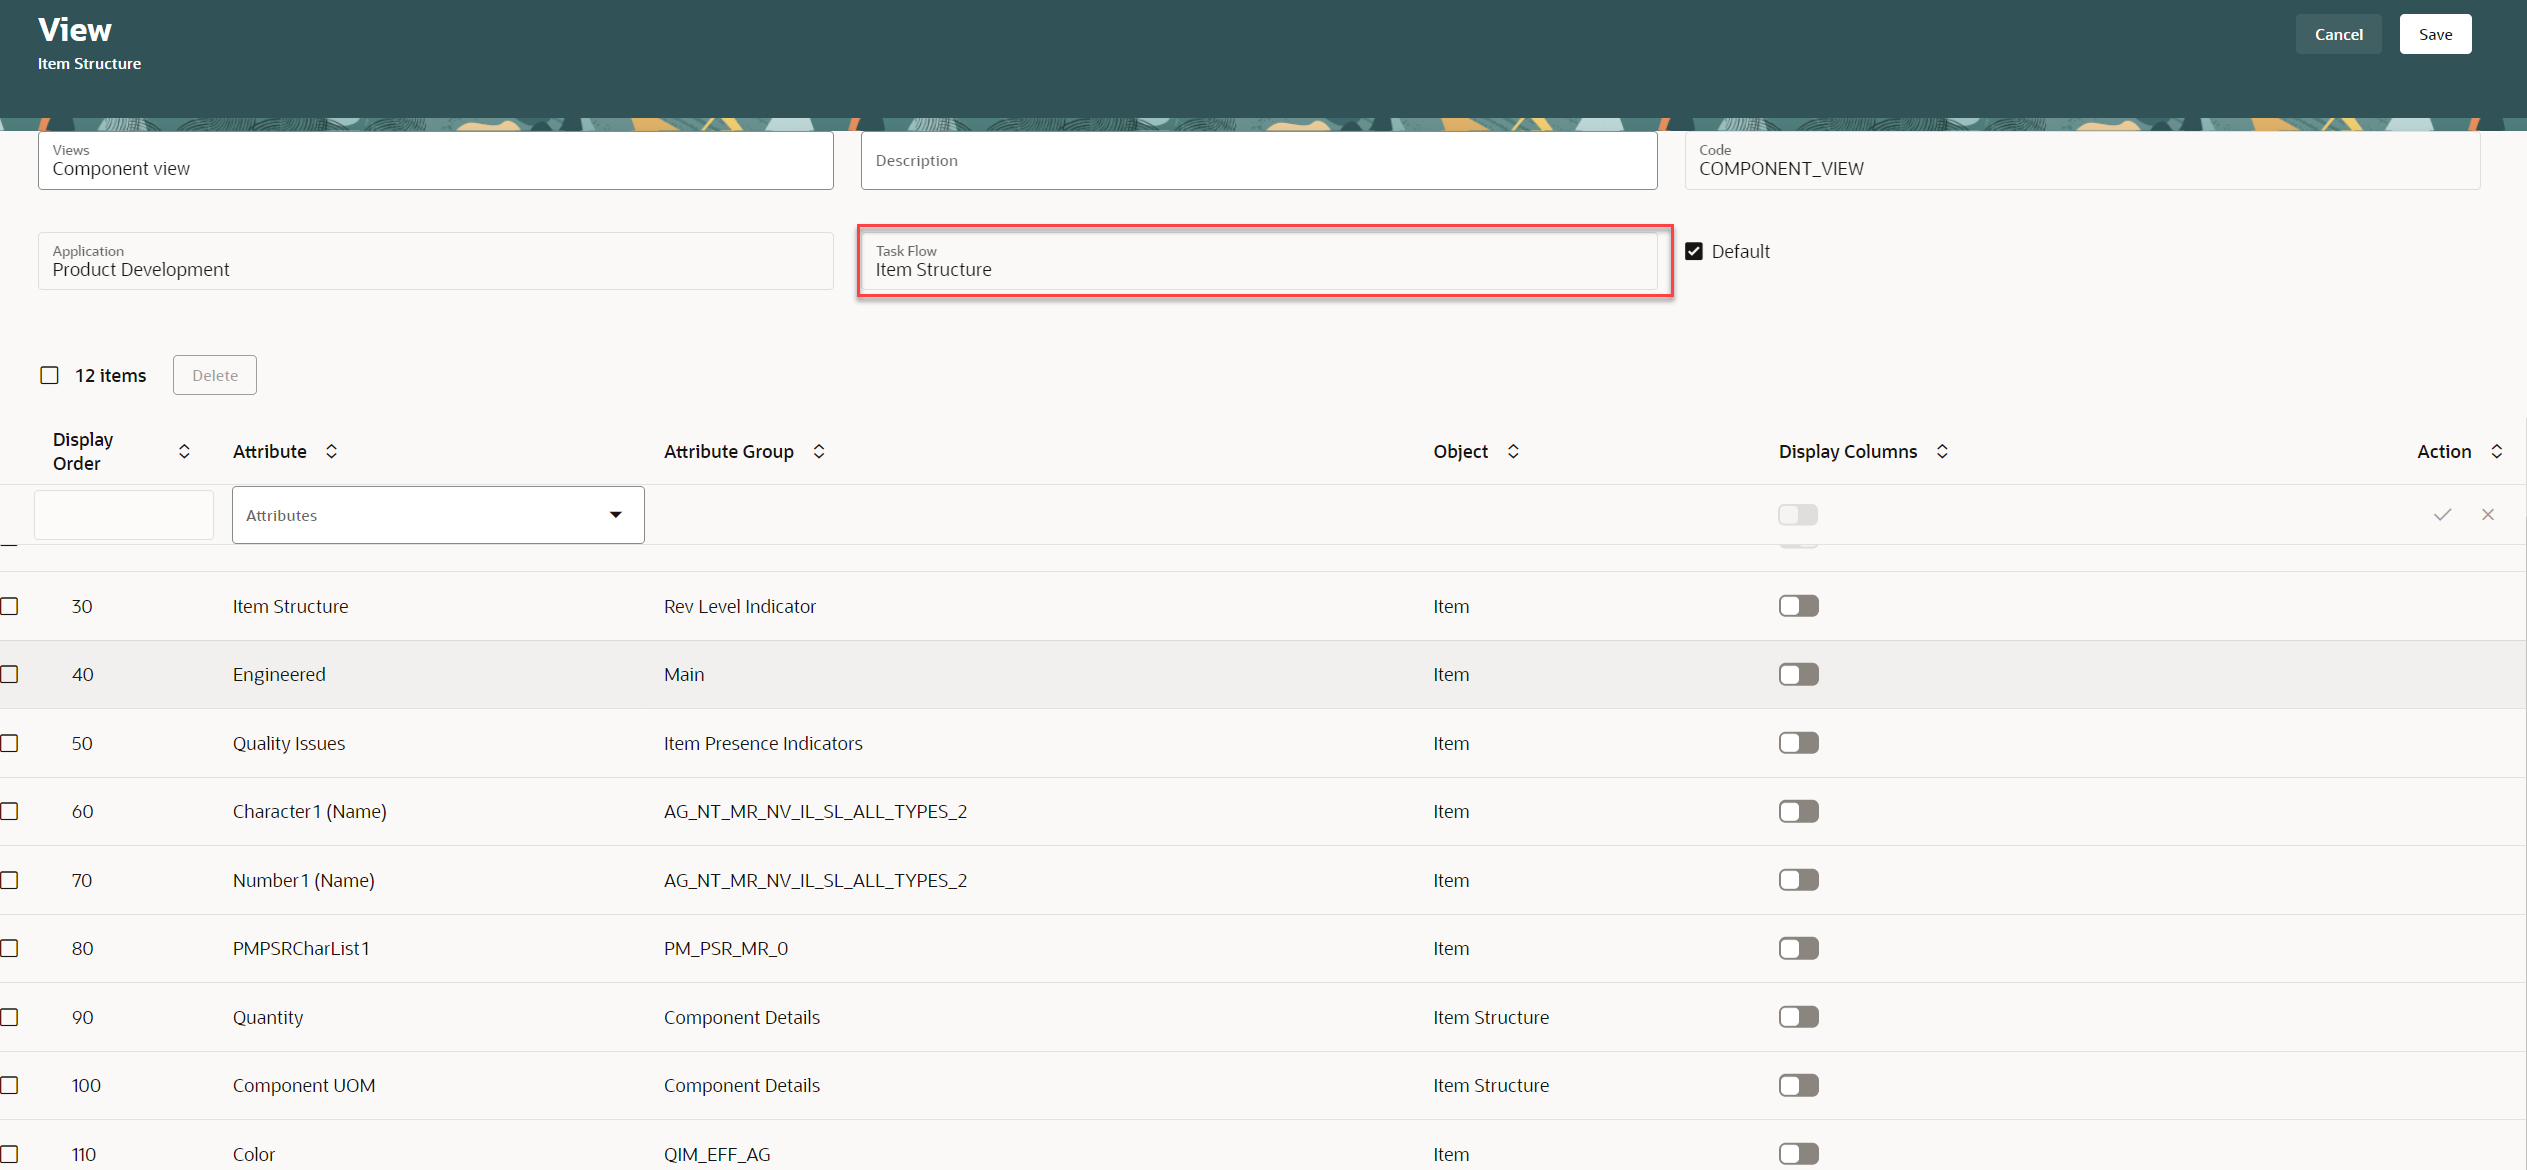Image resolution: width=2527 pixels, height=1170 pixels.
Task: Discard new row with X icon
Action: [x=2487, y=515]
